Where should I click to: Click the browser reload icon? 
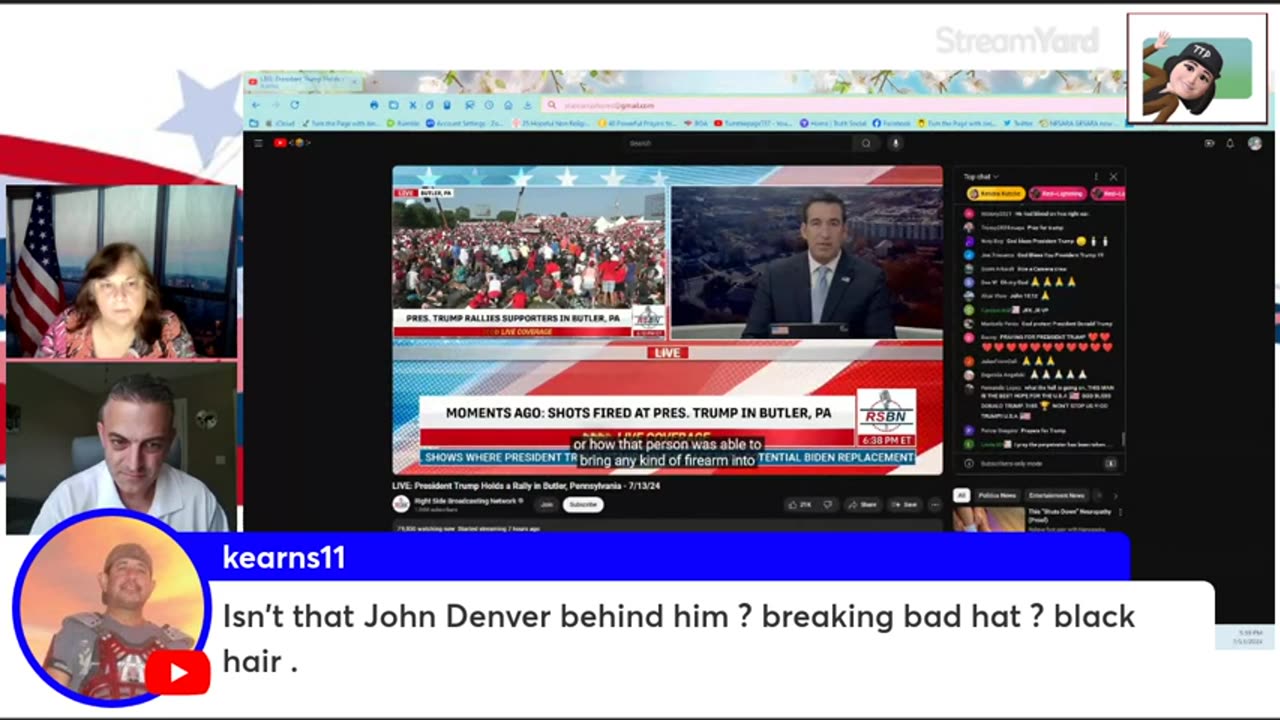(294, 105)
